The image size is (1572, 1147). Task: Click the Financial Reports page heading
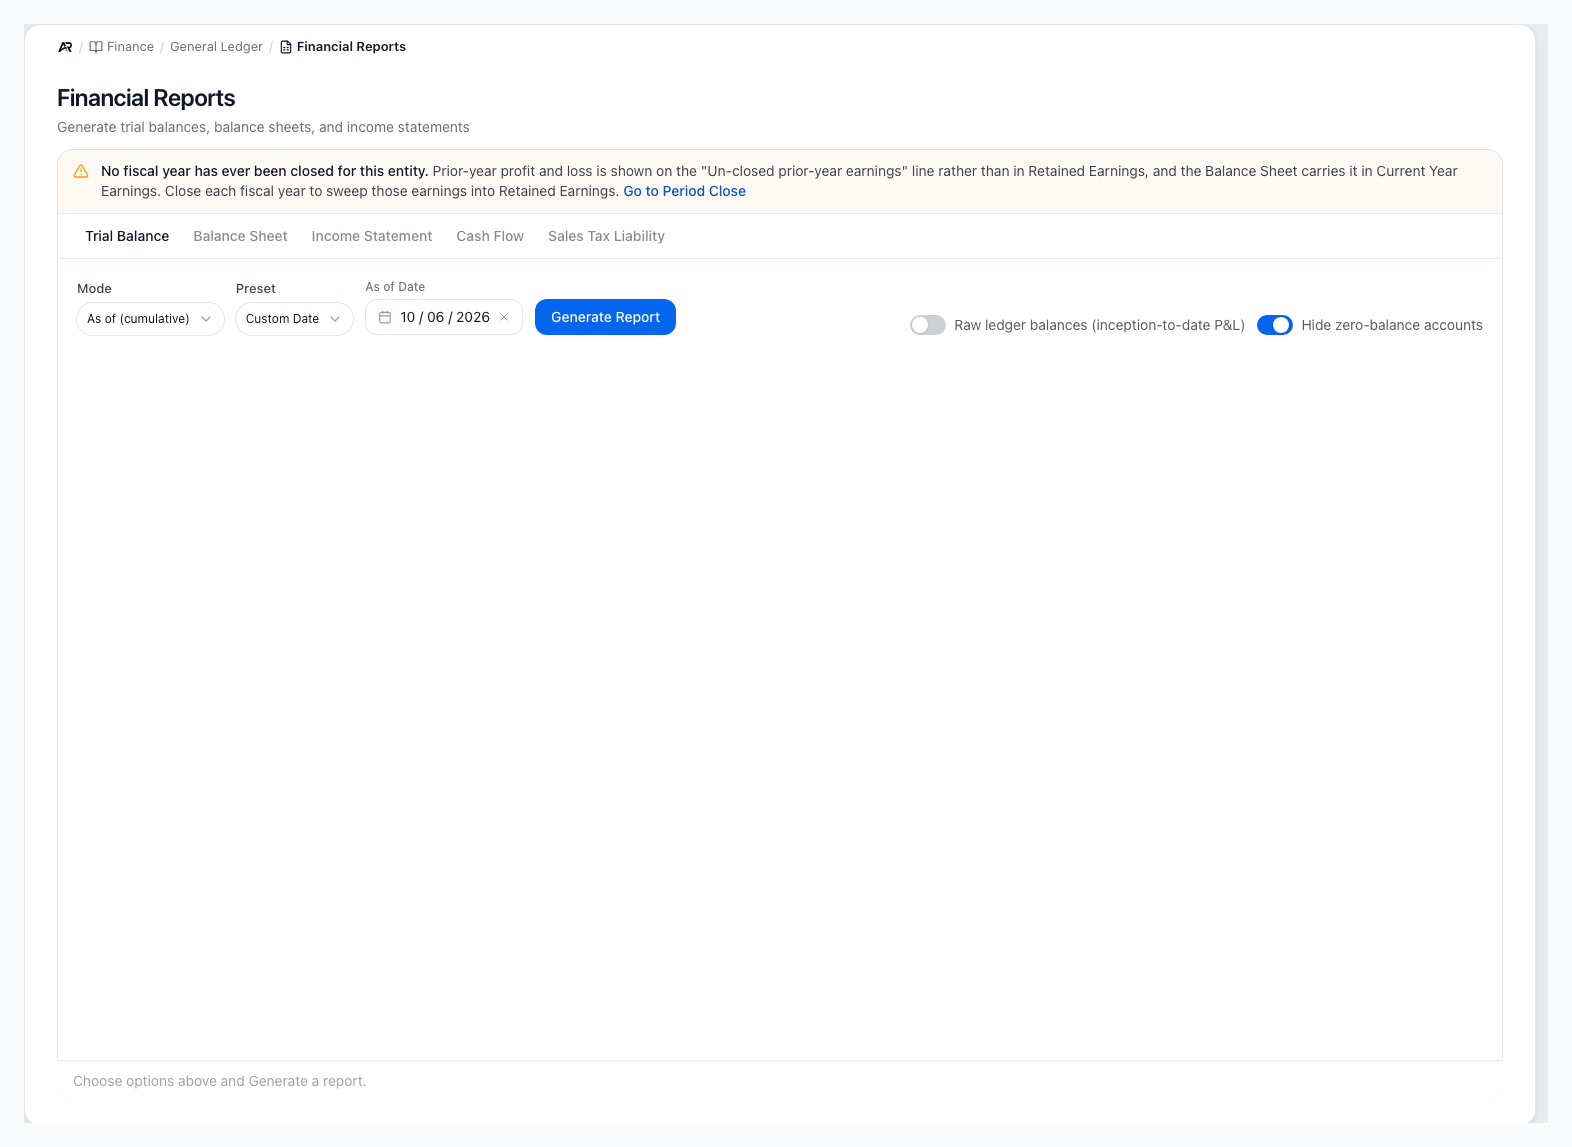coord(146,98)
